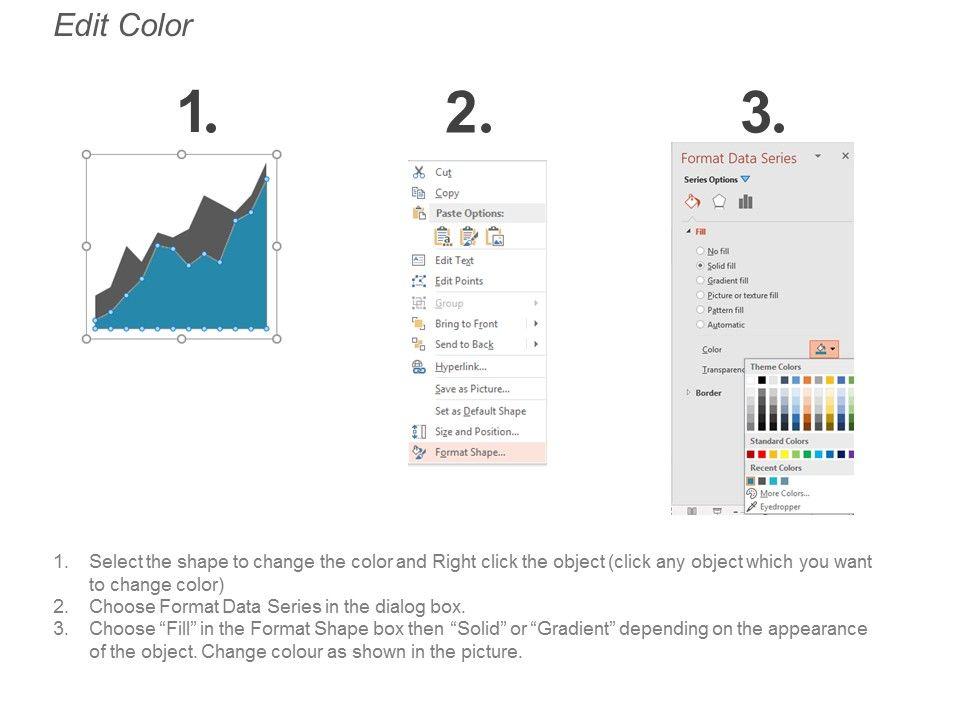The width and height of the screenshot is (960, 720).
Task: Expand the Border section
Action: click(x=688, y=393)
